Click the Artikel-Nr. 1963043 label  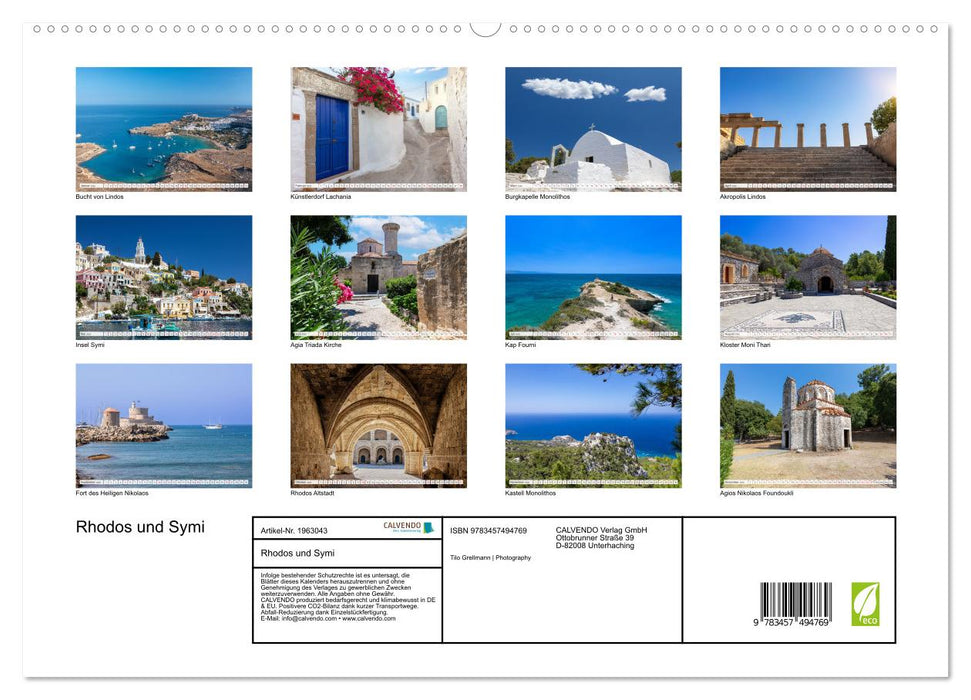[293, 530]
